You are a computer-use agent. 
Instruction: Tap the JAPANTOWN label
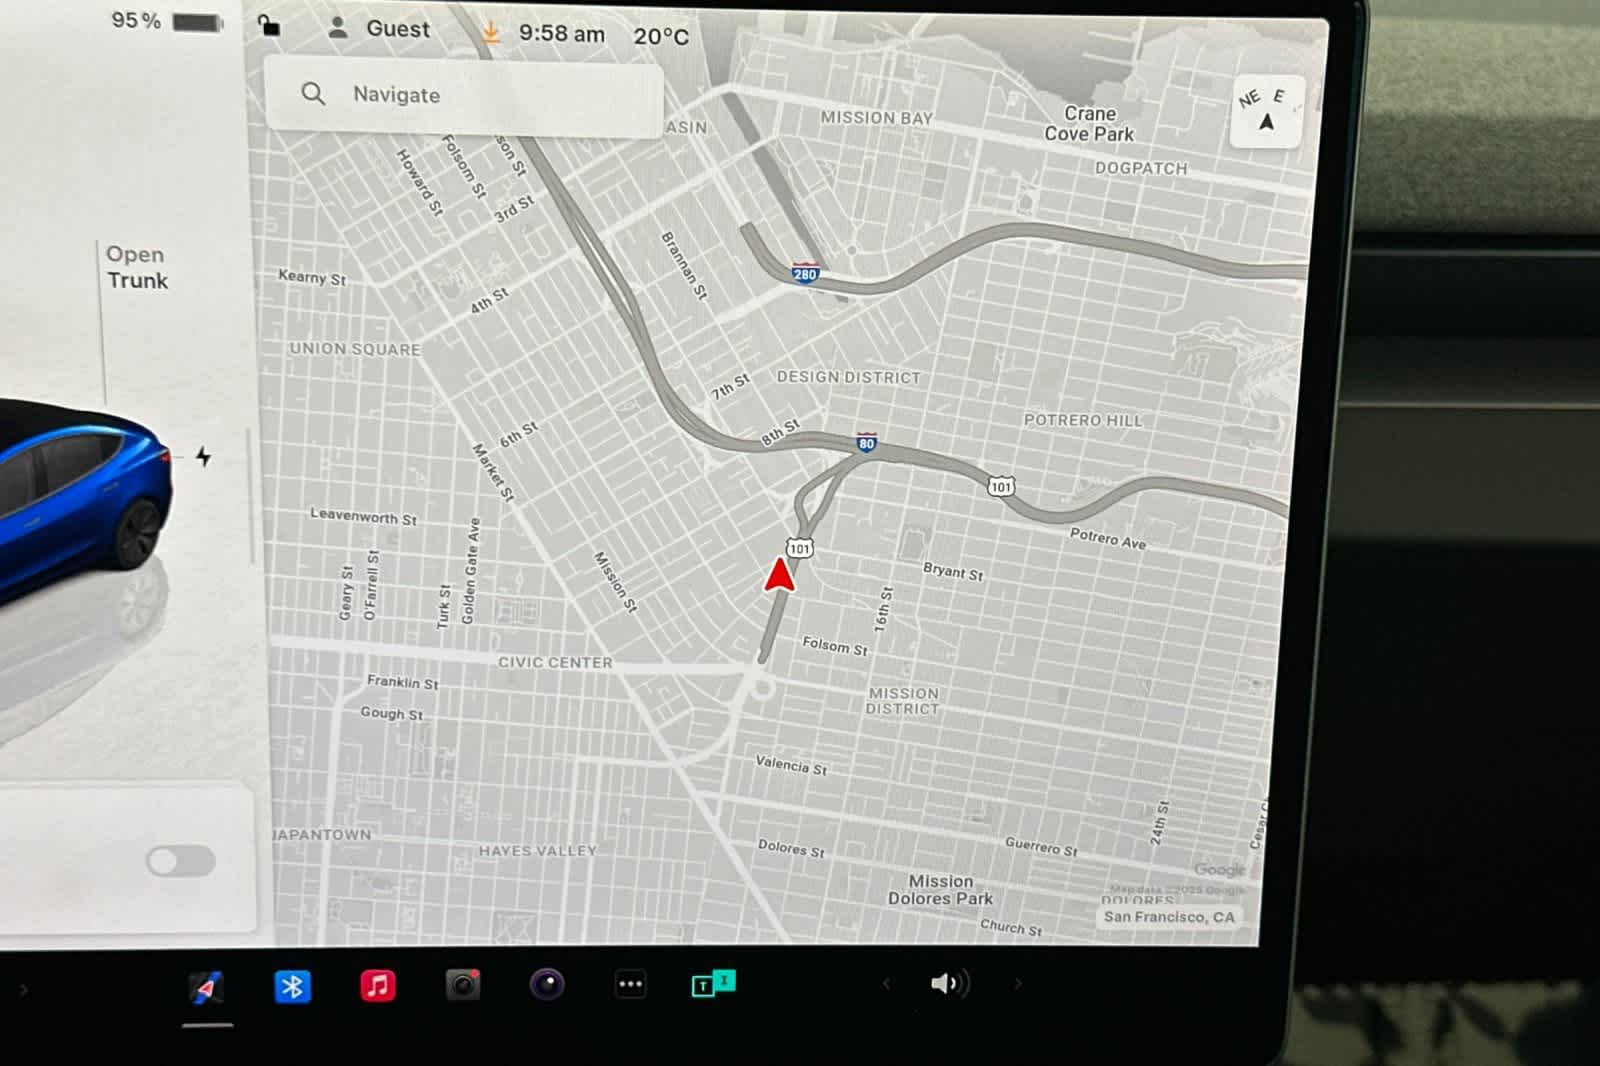click(322, 834)
